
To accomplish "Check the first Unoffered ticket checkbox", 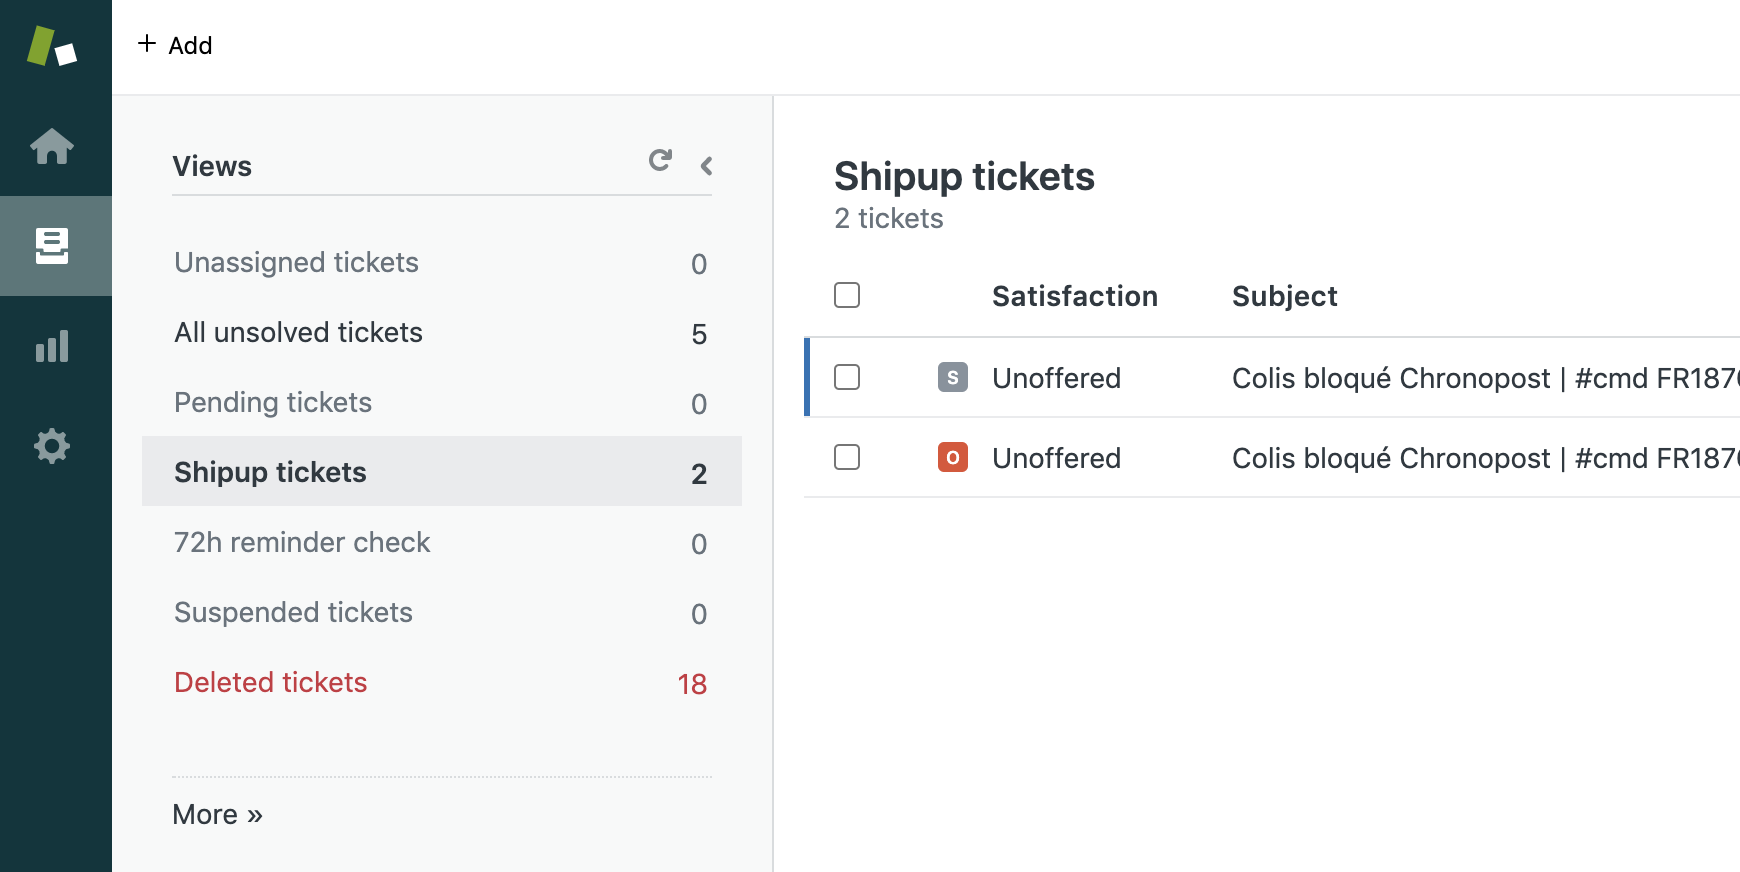I will (847, 377).
